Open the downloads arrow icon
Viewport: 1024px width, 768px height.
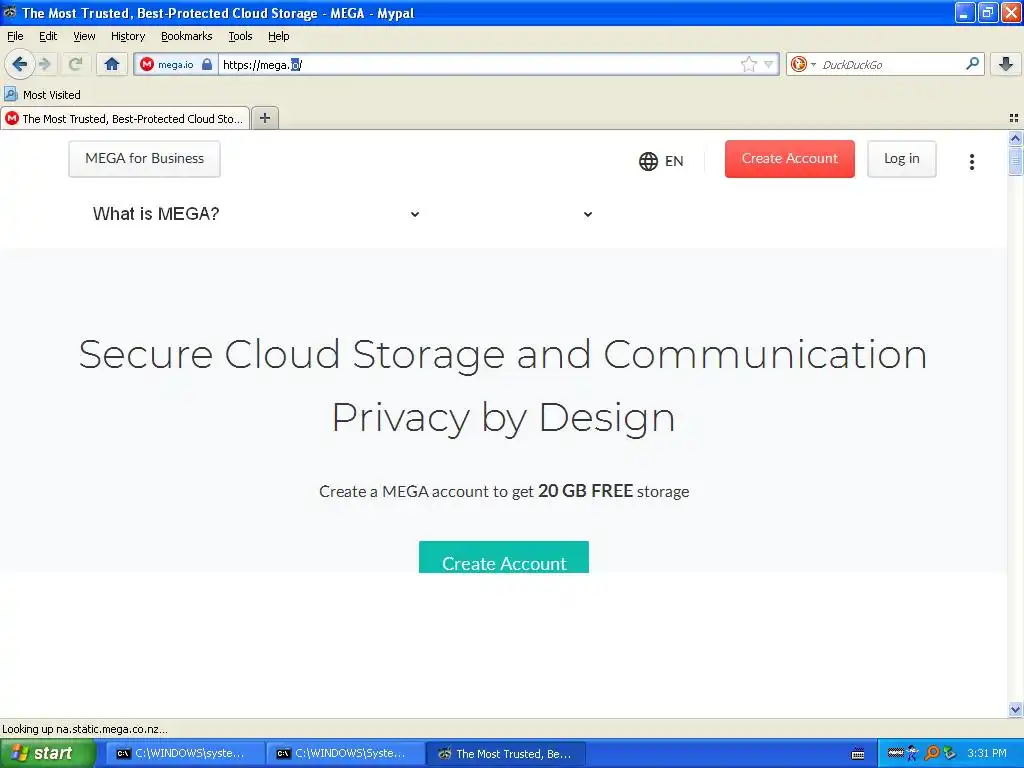1006,64
